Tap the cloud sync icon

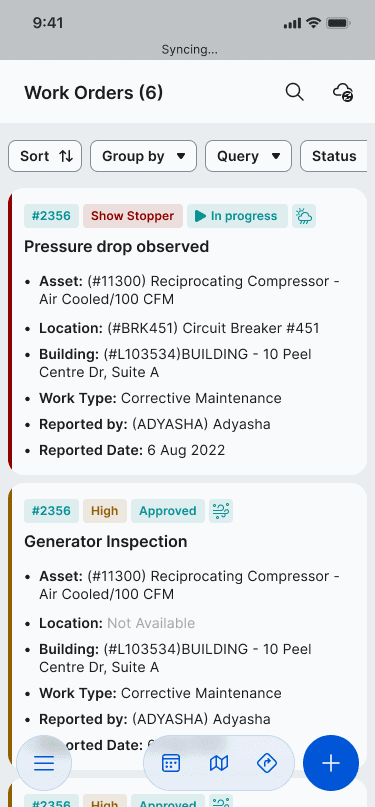point(343,93)
